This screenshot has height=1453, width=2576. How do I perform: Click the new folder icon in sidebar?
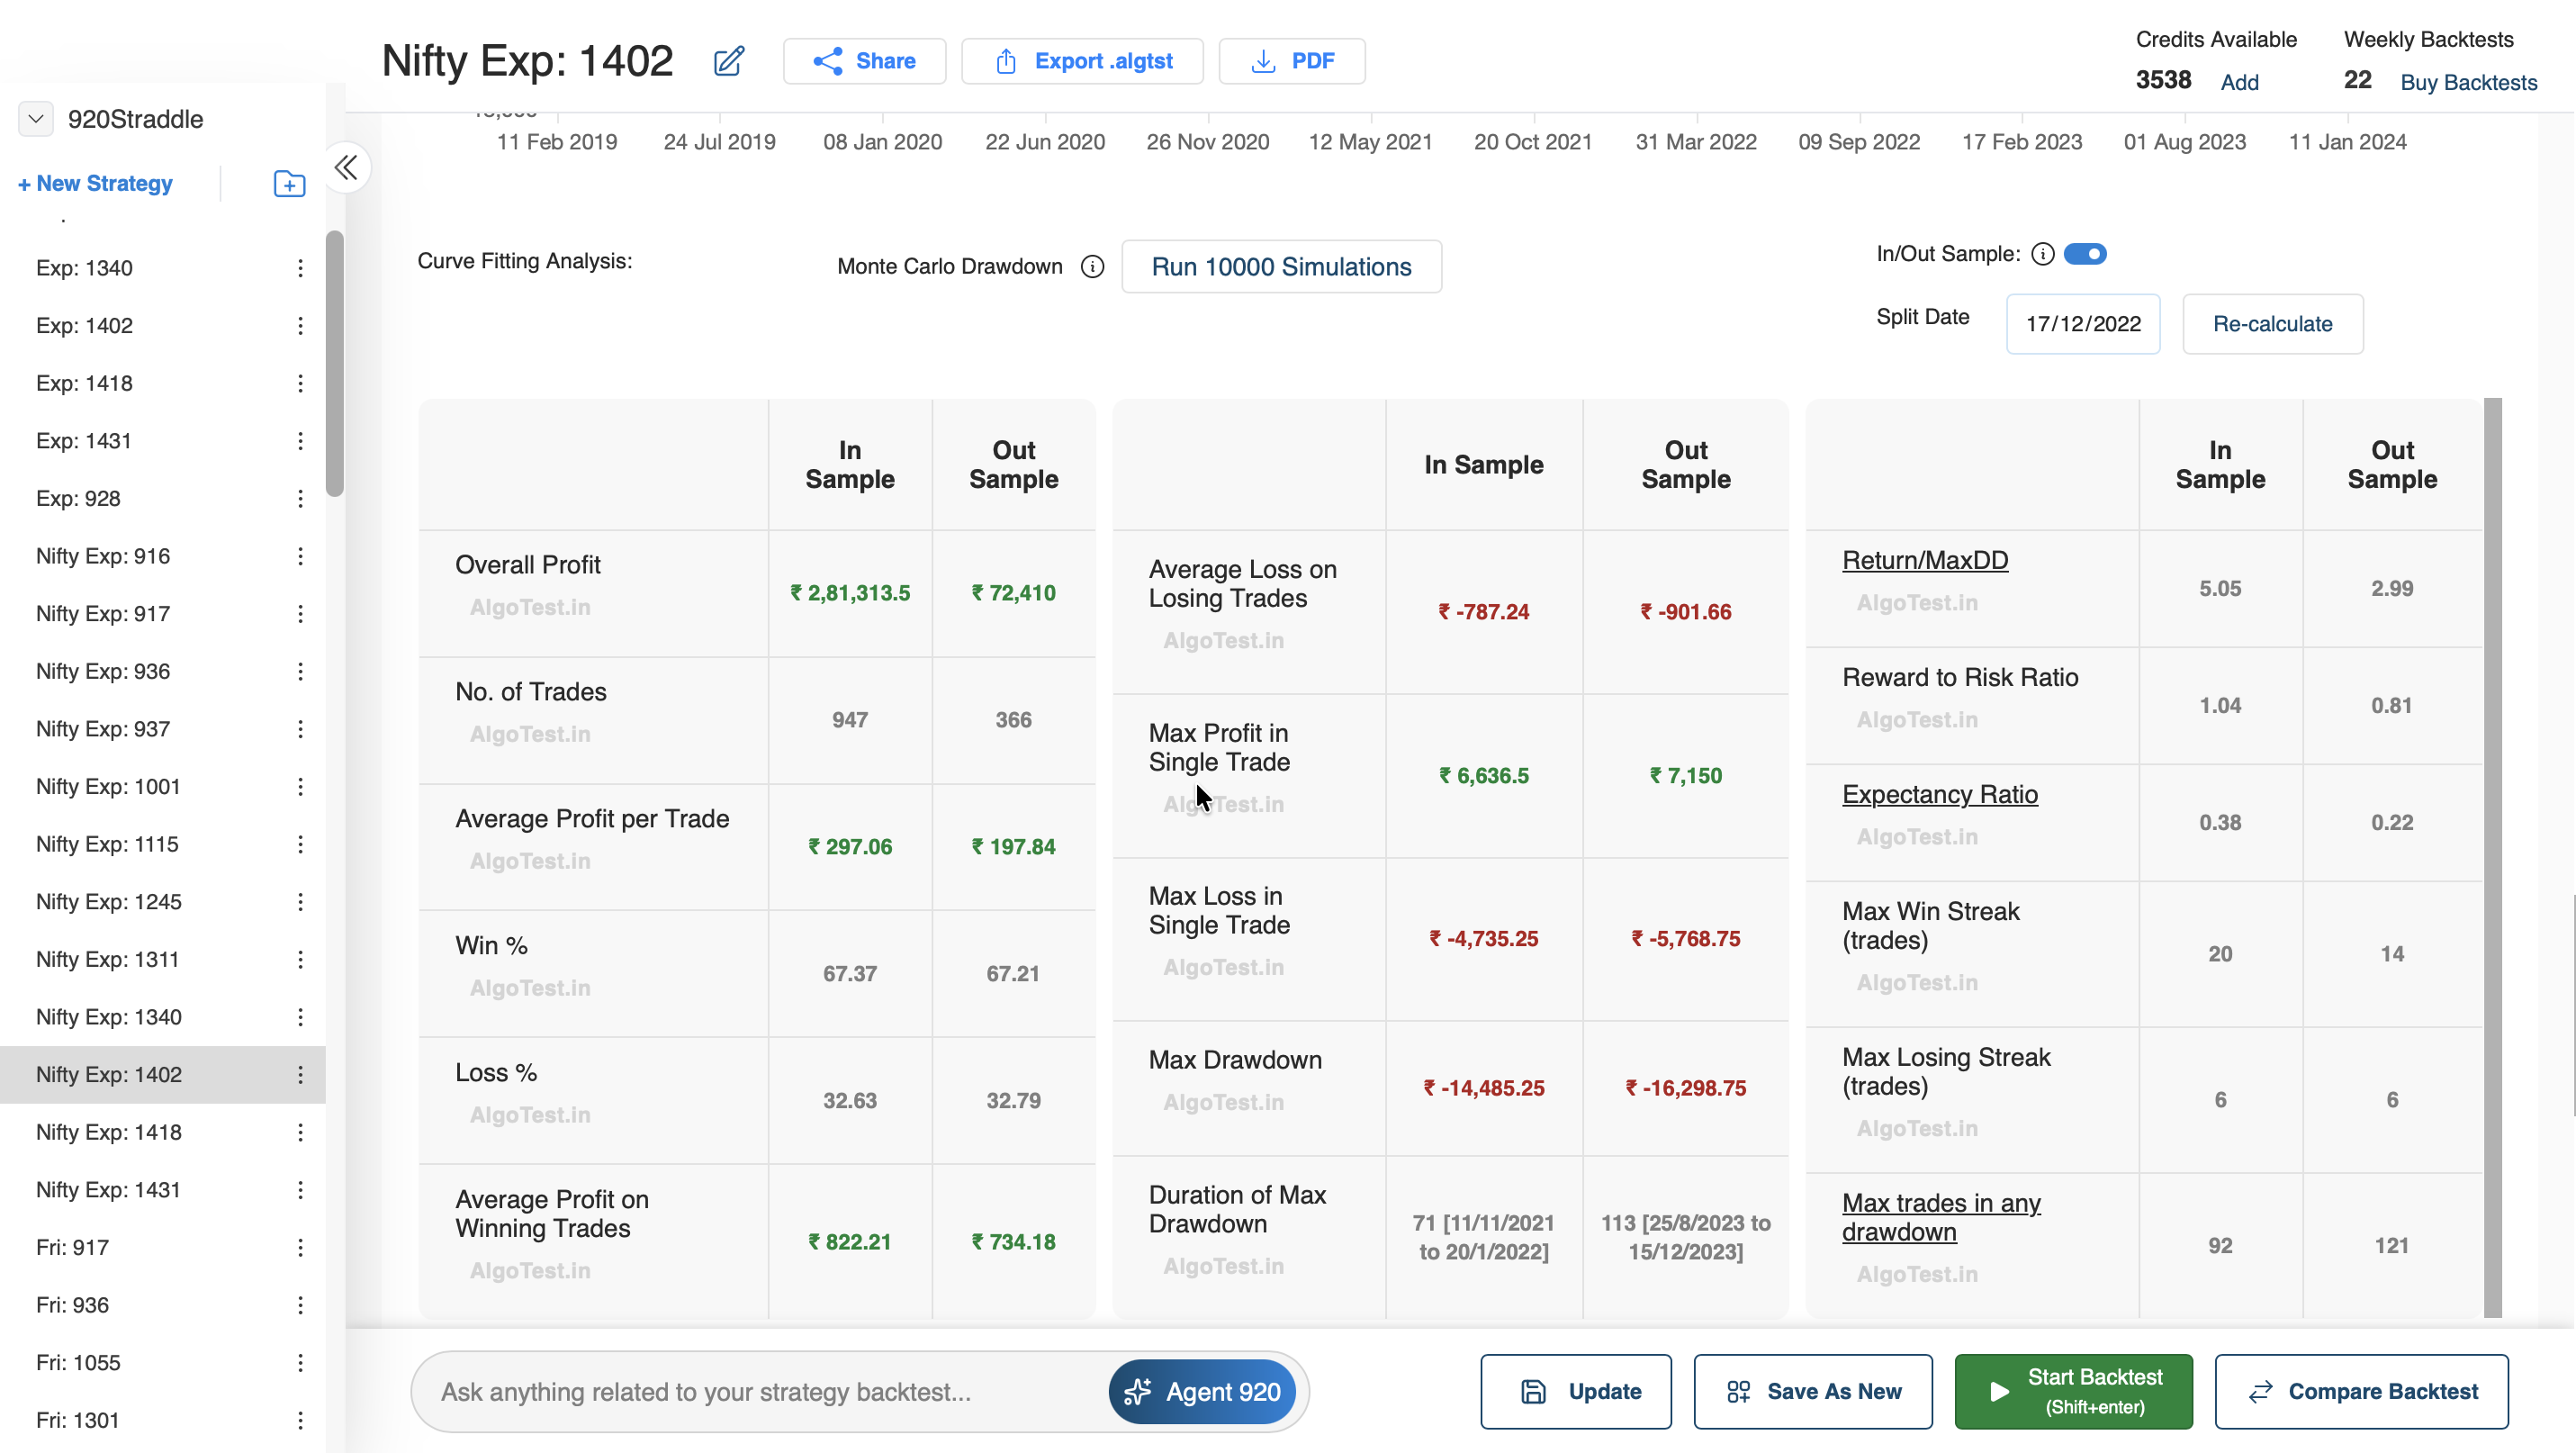pos(289,184)
